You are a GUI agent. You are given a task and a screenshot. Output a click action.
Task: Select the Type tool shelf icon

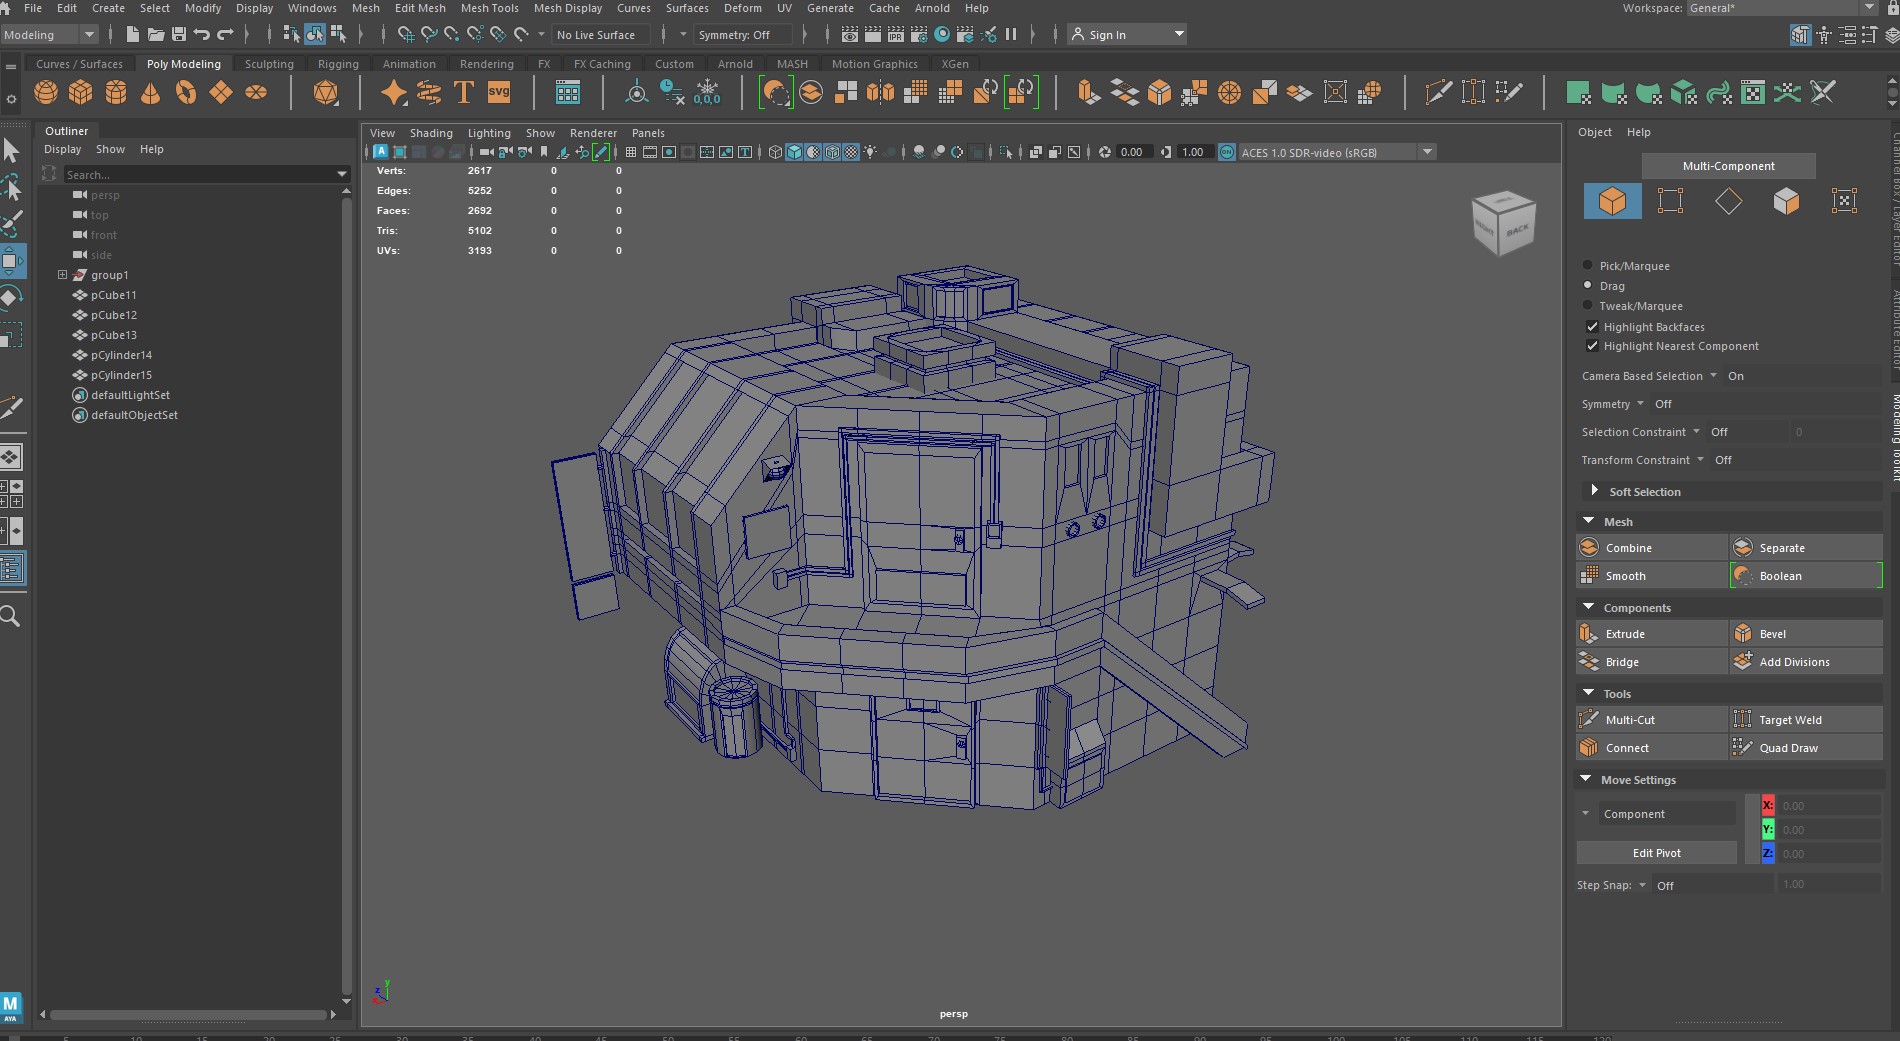(463, 93)
